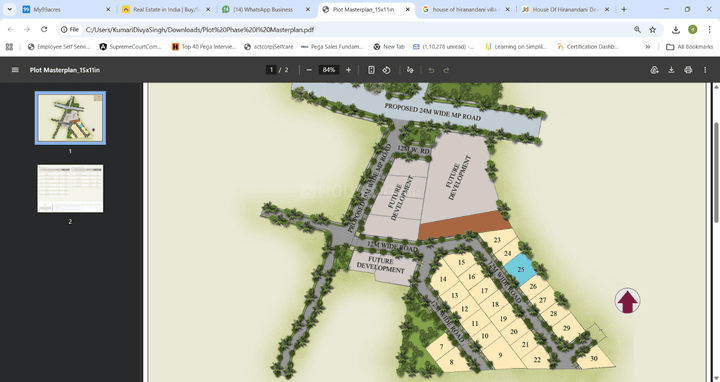Switch to Real Estate in India tab
720x382 pixels.
tap(166, 9)
